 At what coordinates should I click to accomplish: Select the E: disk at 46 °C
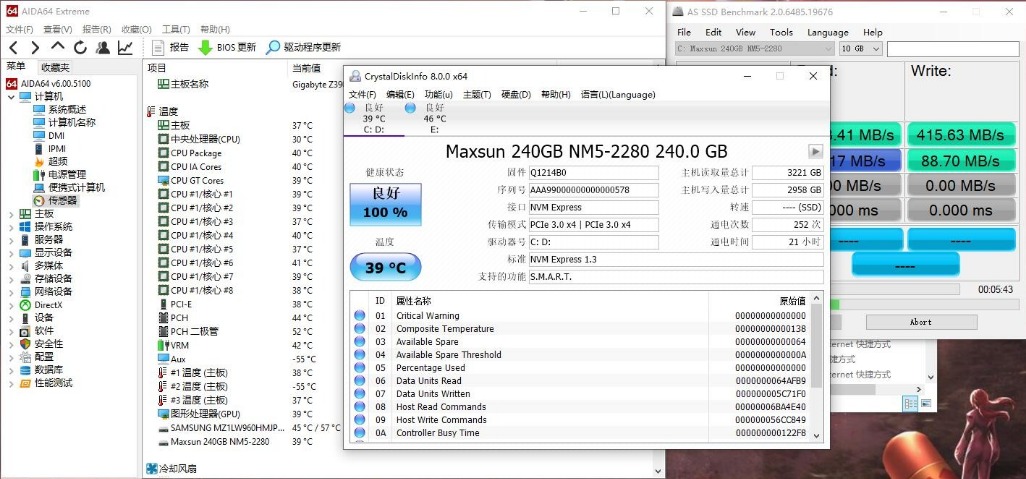tap(435, 118)
